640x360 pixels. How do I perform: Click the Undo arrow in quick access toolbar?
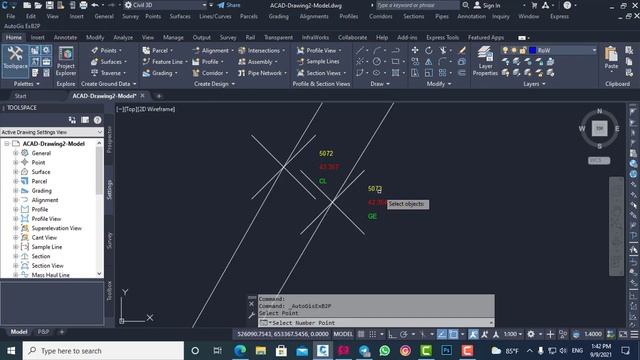tap(95, 5)
